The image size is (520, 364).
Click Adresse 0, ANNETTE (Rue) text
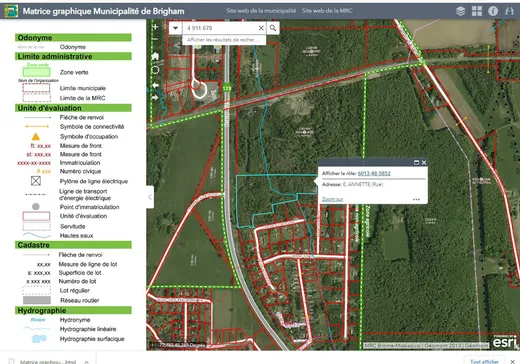click(x=352, y=184)
